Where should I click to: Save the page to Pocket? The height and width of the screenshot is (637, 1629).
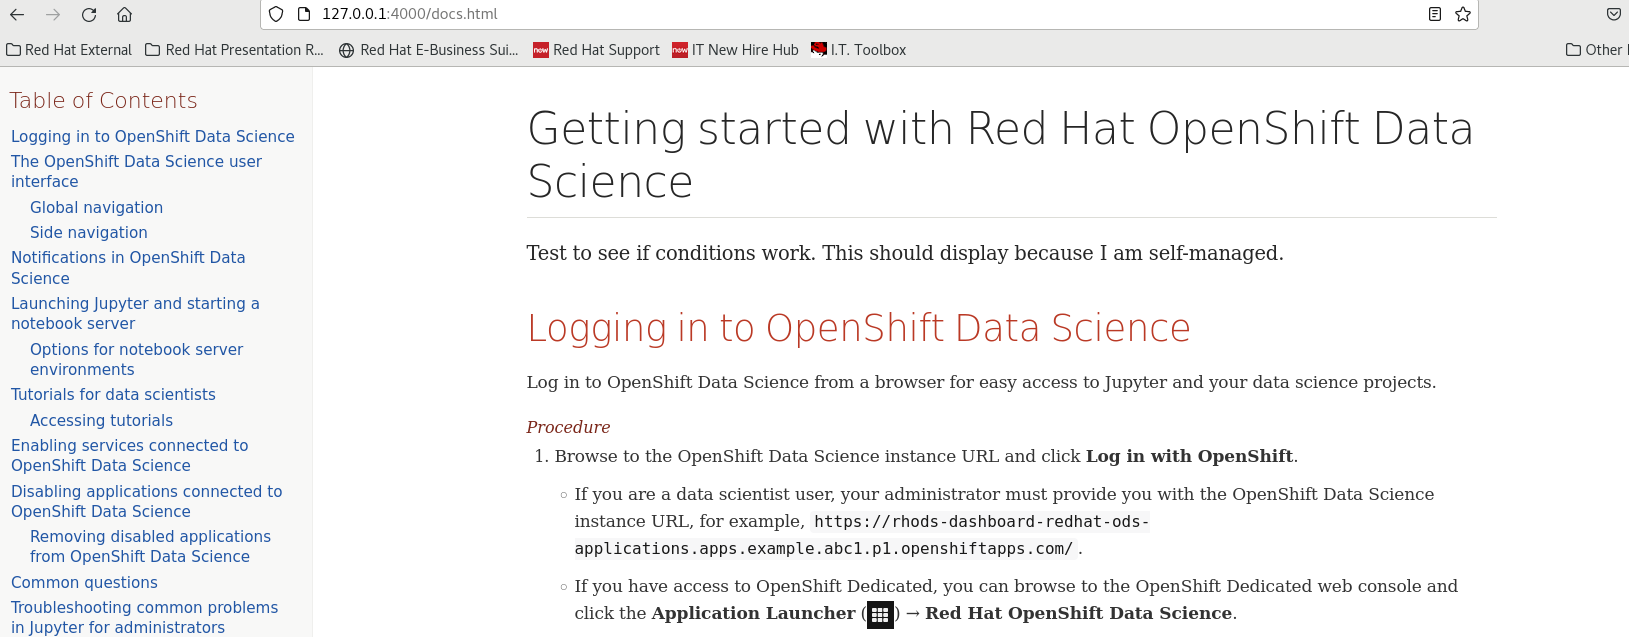coord(1613,14)
